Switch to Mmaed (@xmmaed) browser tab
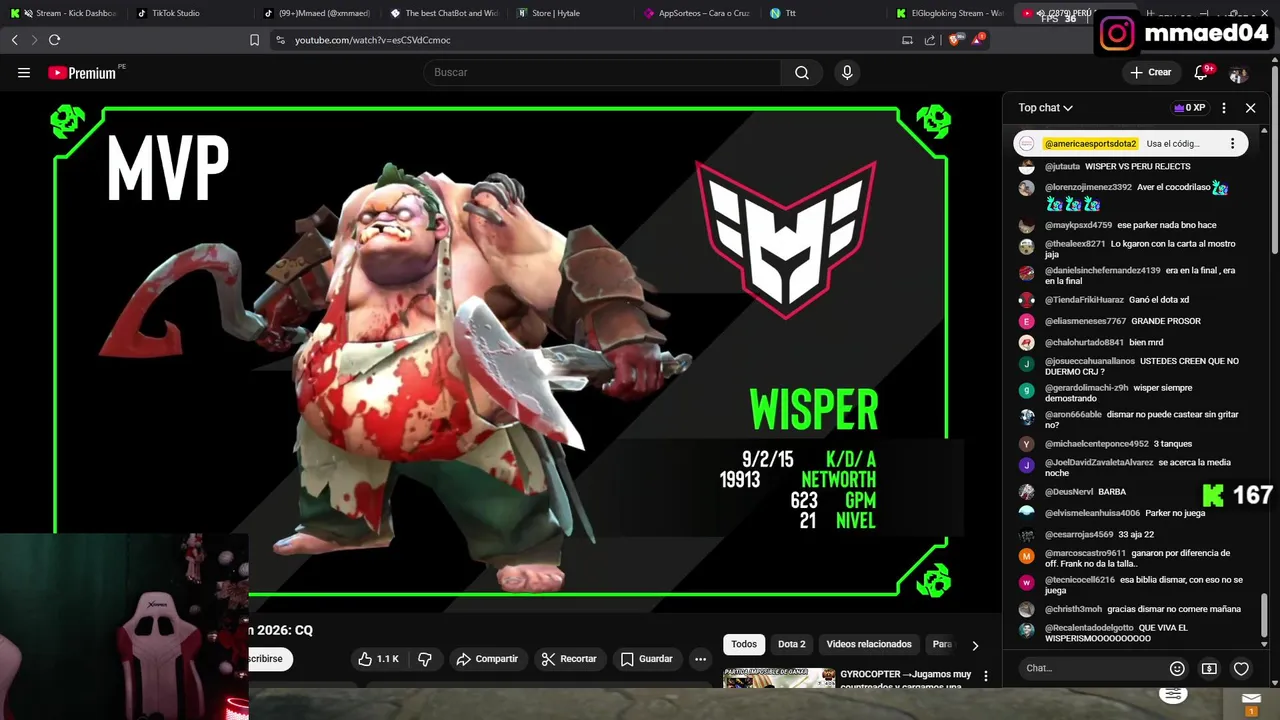The image size is (1280, 720). tap(318, 13)
